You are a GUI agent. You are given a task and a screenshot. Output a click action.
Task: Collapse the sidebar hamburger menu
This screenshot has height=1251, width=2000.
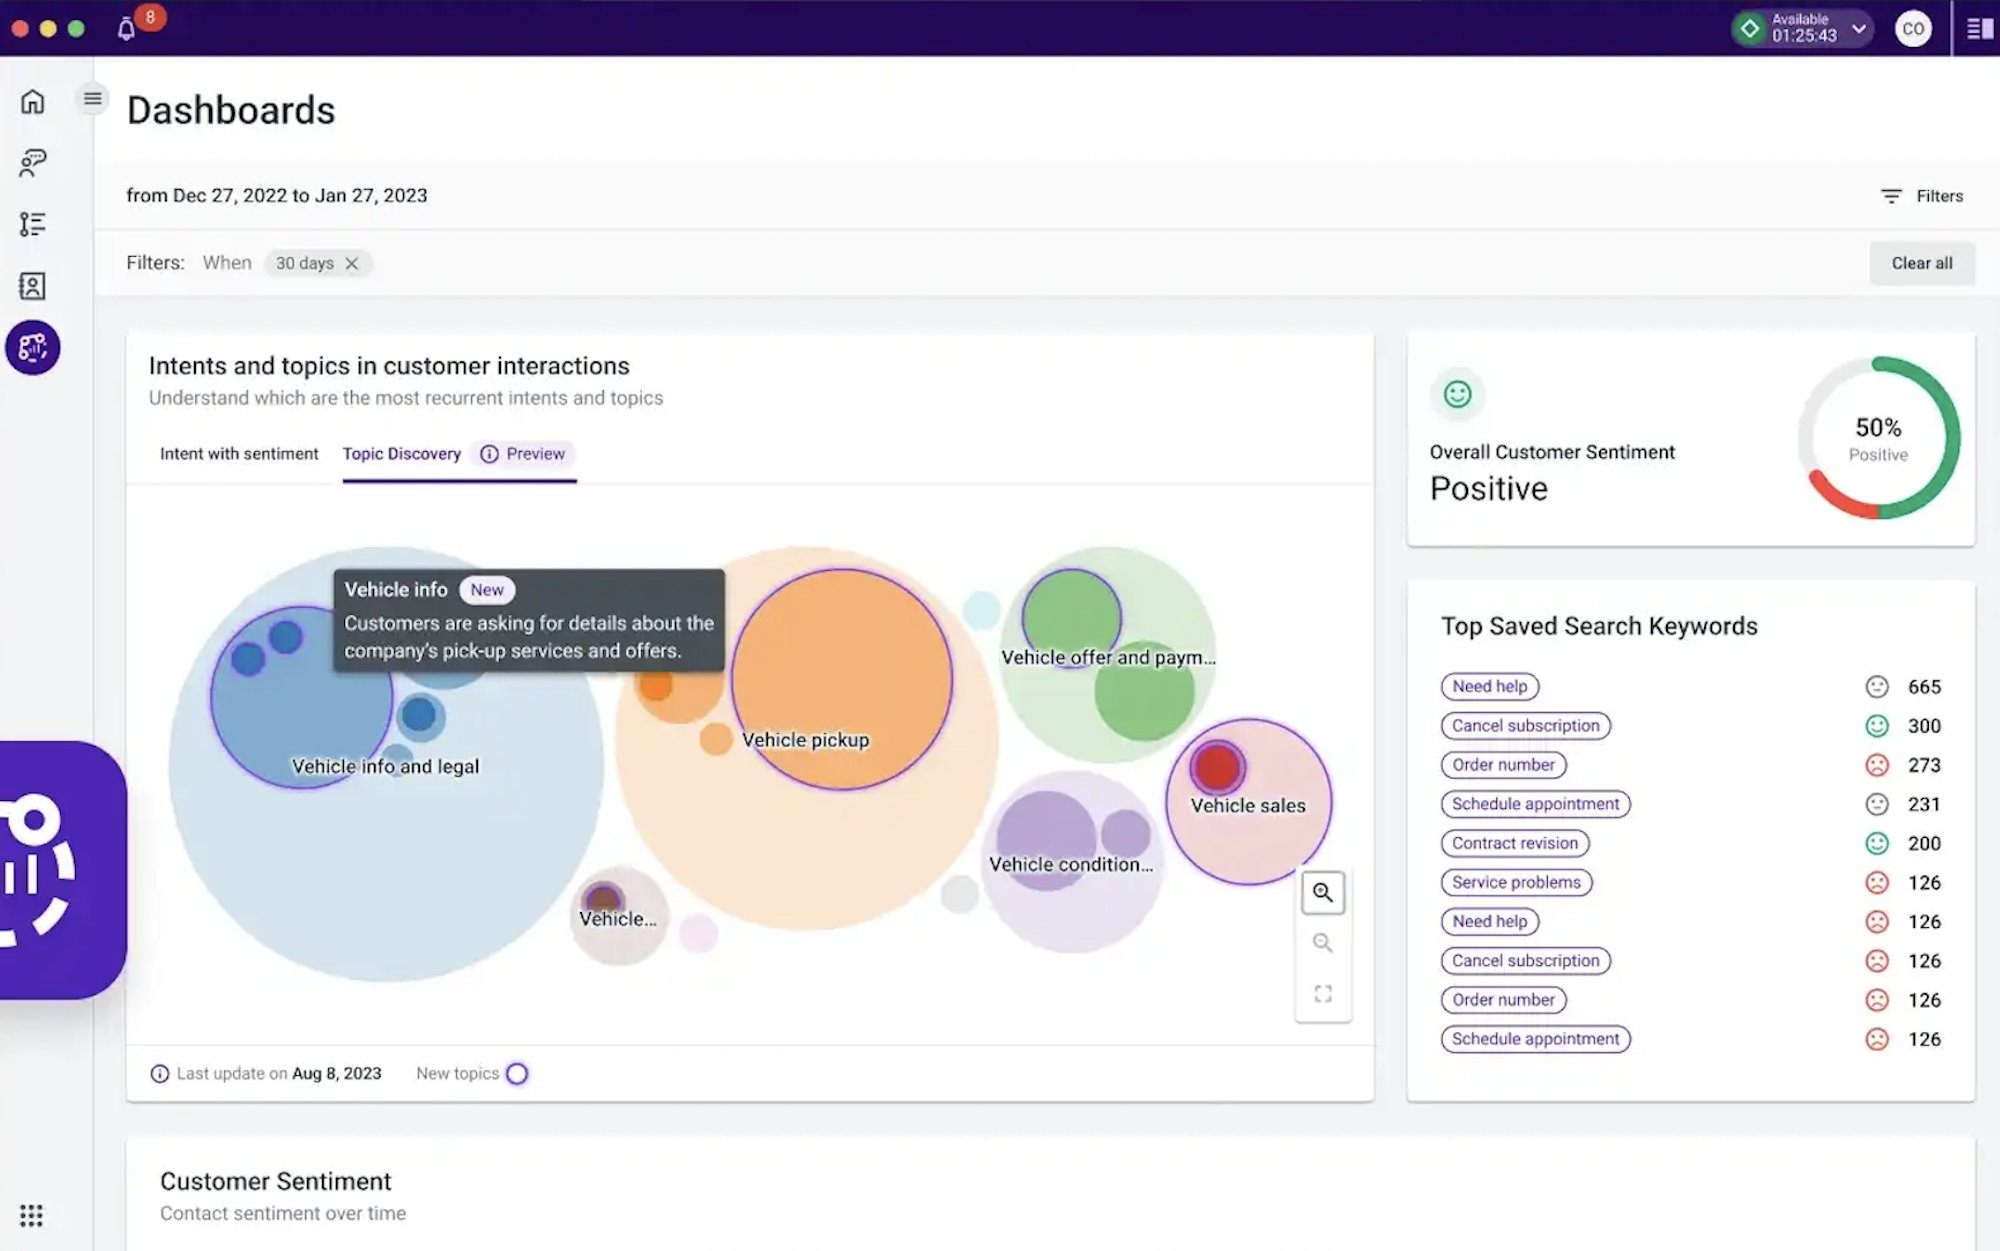pos(92,98)
